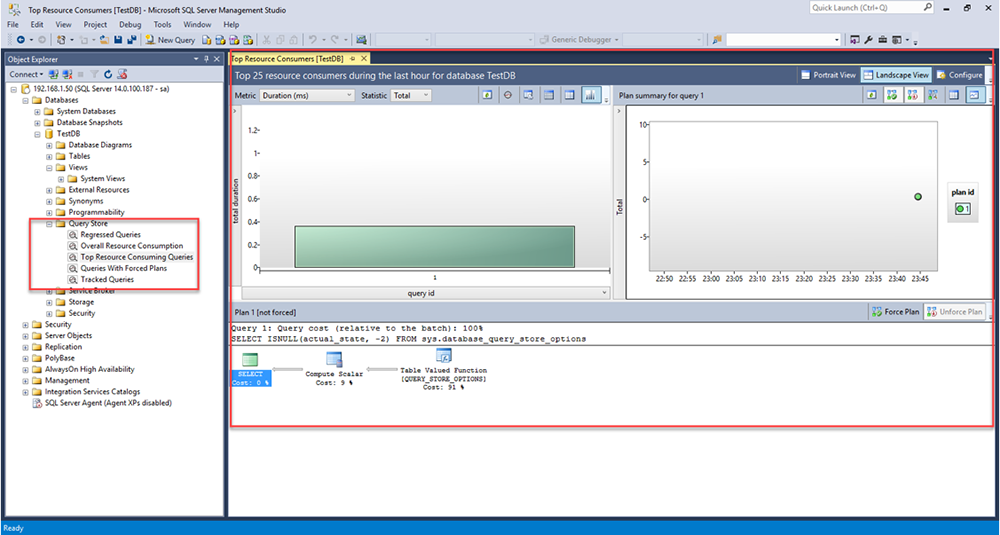Click the wrench Properties icon in toolbar
1000x535 pixels.
[x=868, y=40]
